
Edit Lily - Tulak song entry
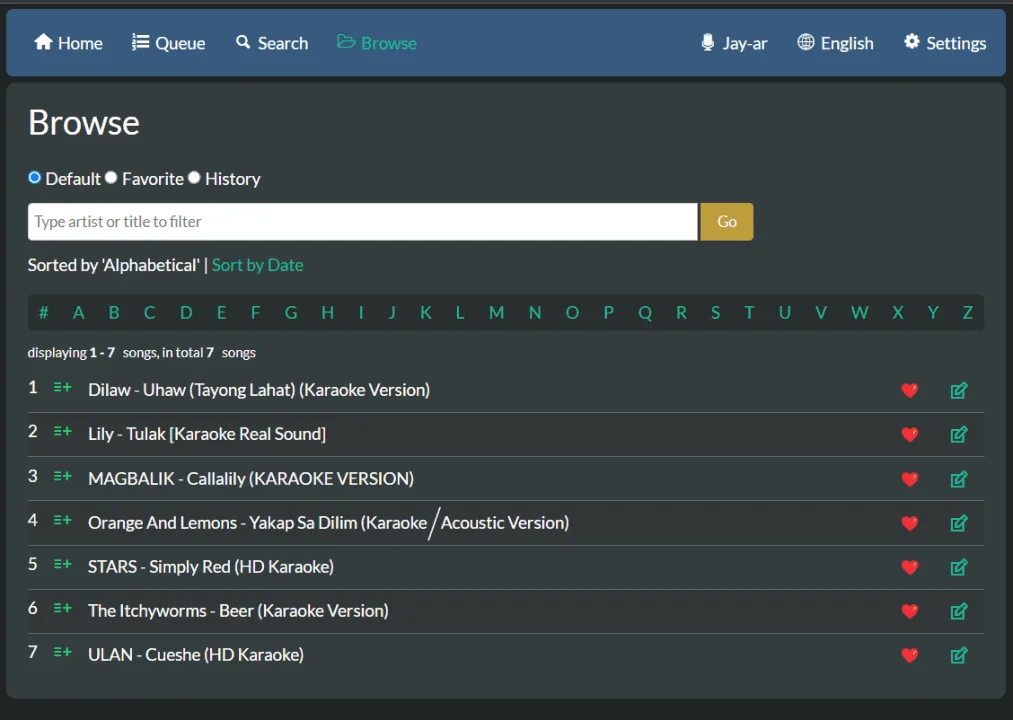tap(959, 434)
